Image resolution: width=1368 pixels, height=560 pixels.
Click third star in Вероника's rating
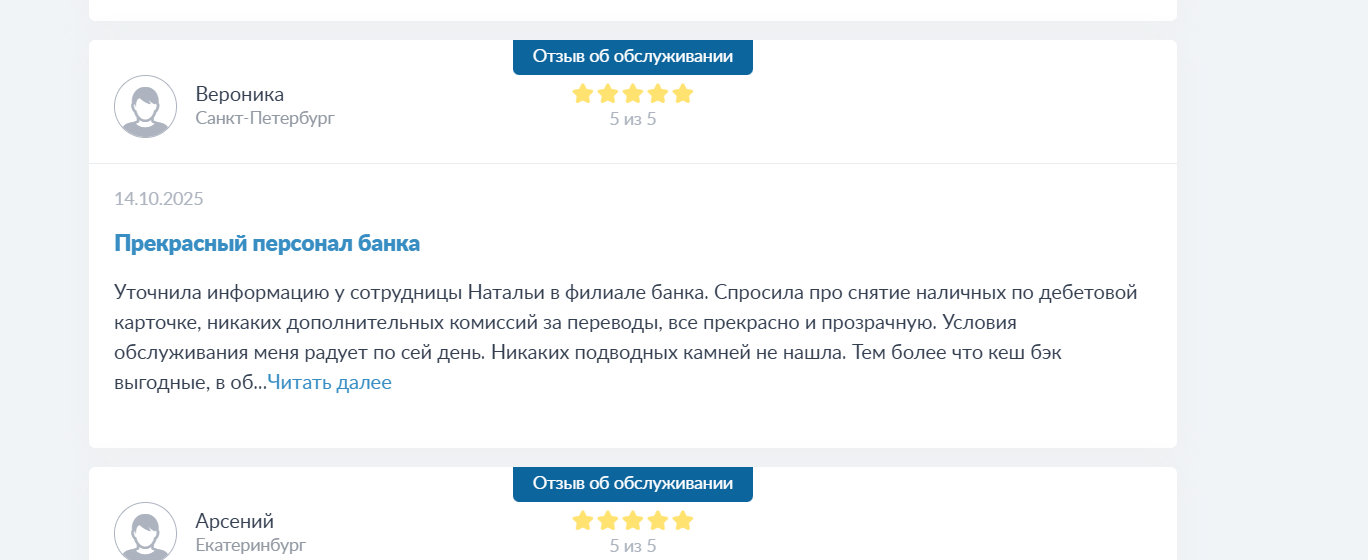point(633,94)
